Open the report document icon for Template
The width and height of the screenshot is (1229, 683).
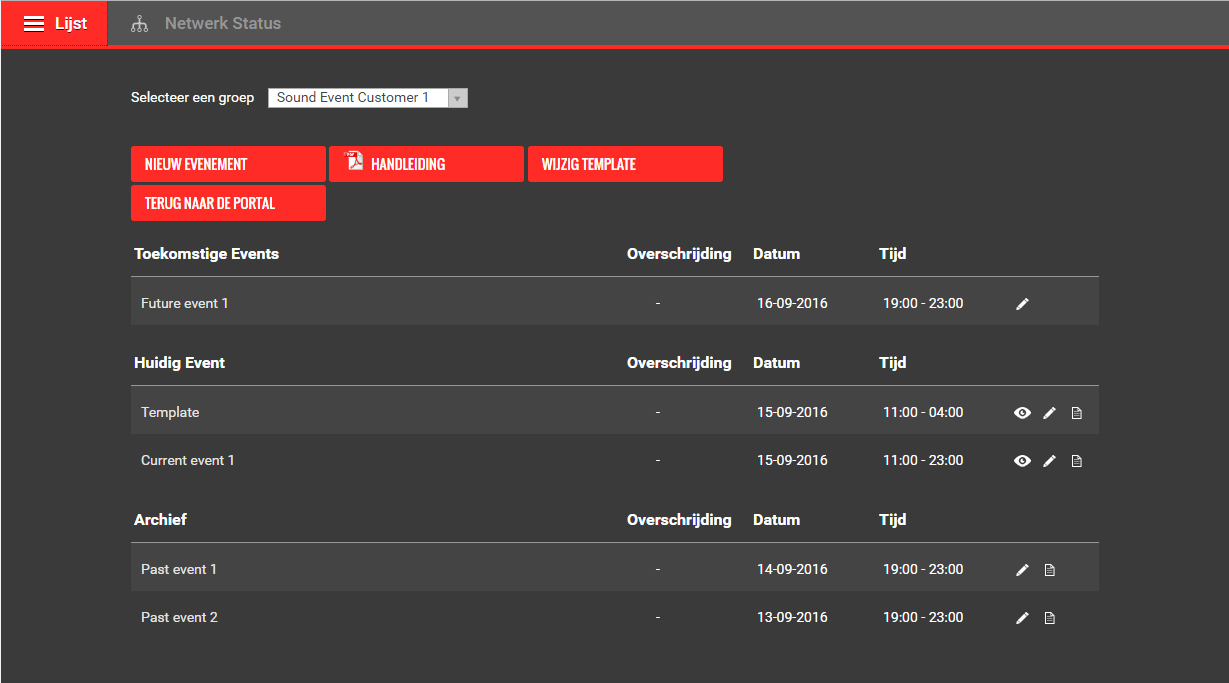coord(1077,413)
